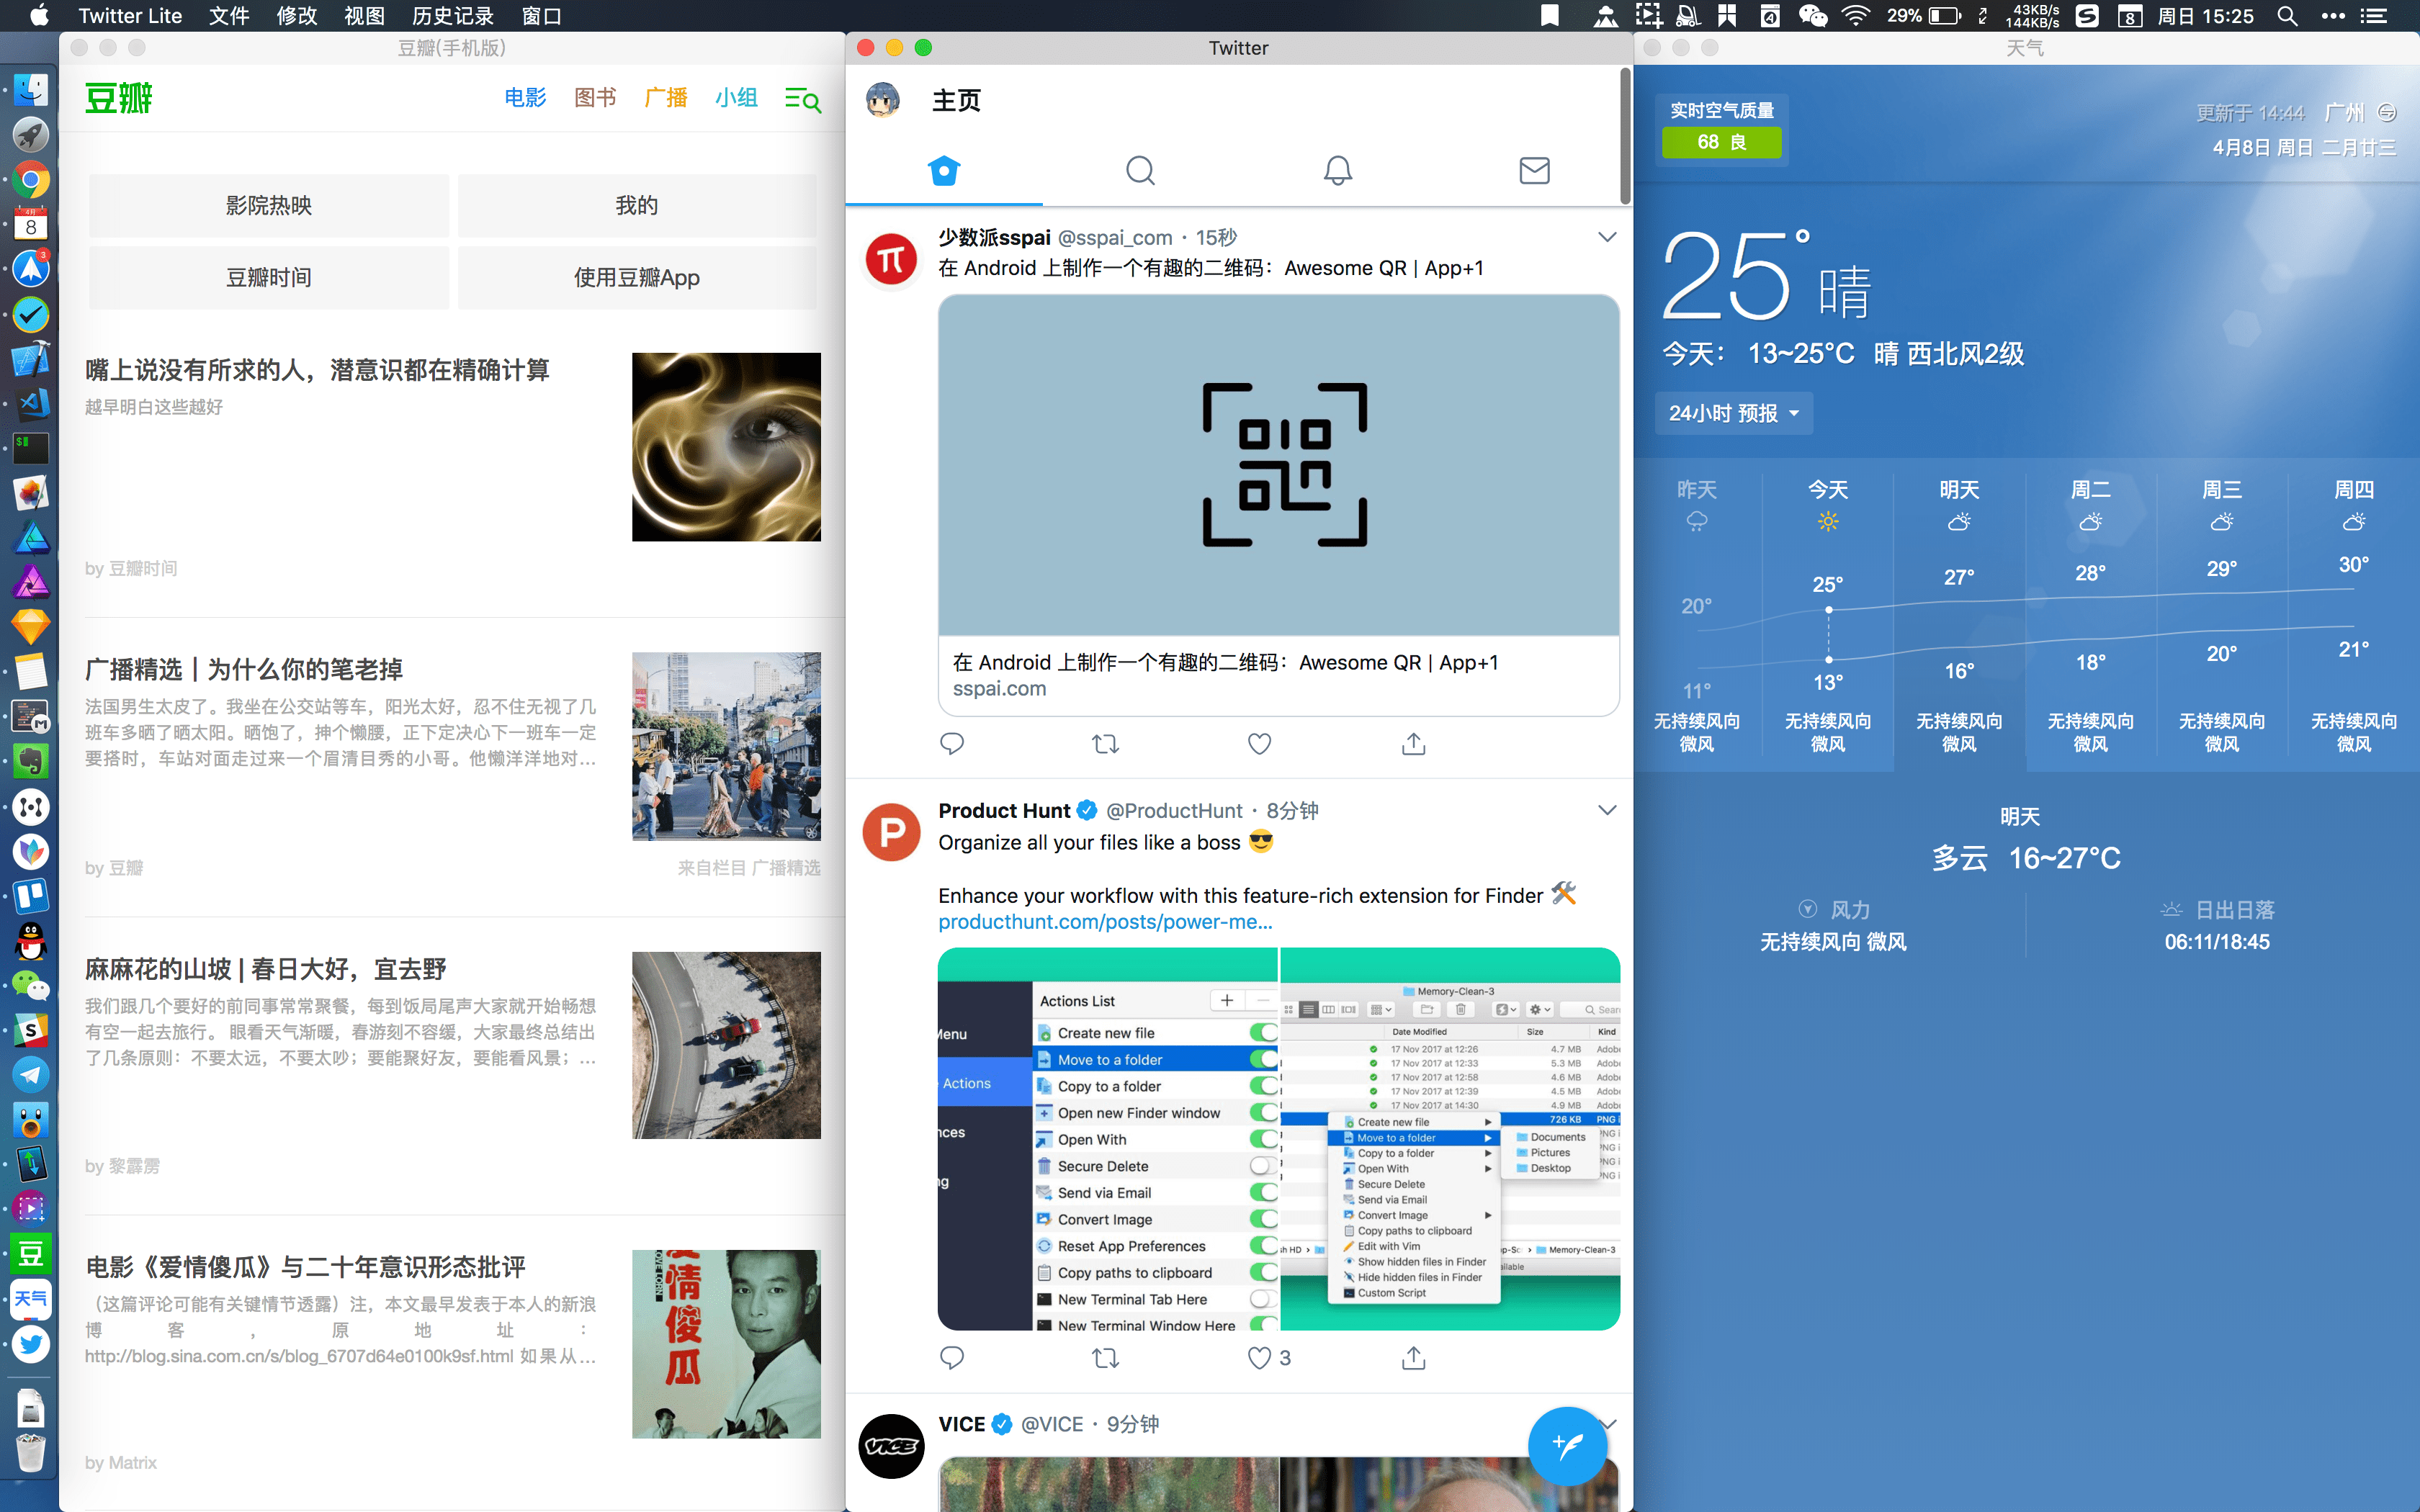This screenshot has height=1512, width=2420.
Task: Open Twitter notifications bell
Action: 1337,170
